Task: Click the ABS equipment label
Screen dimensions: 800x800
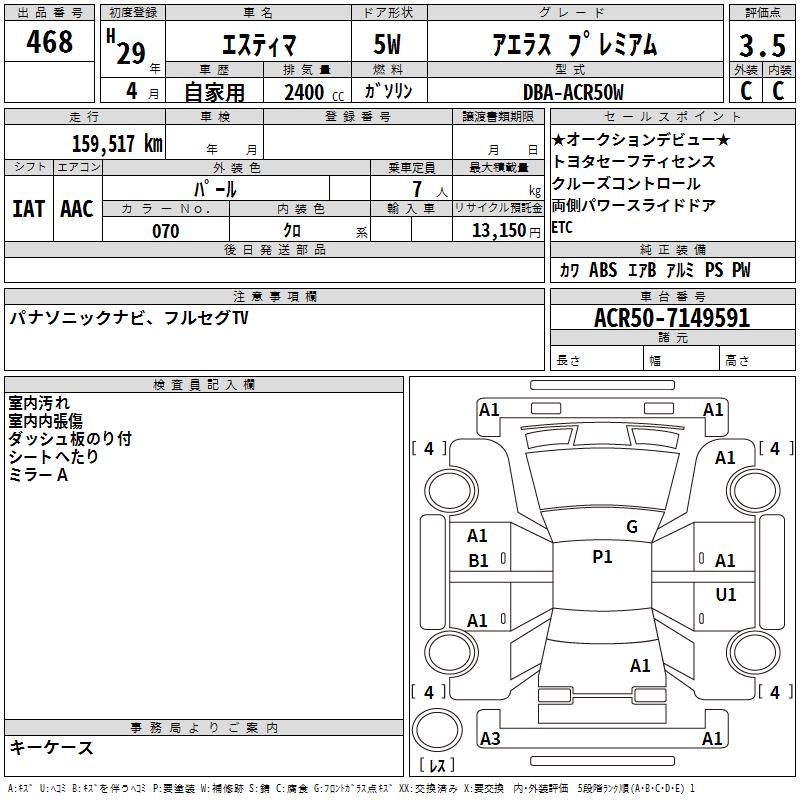Action: [603, 270]
